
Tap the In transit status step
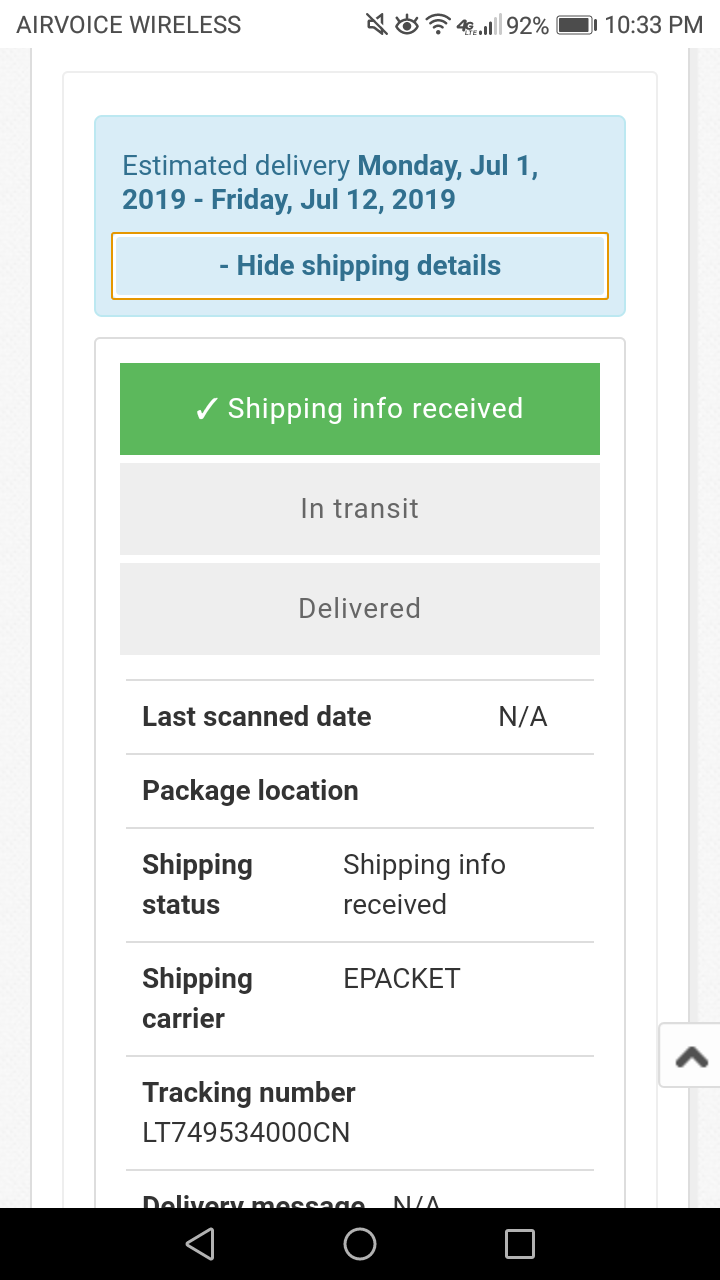click(x=360, y=509)
